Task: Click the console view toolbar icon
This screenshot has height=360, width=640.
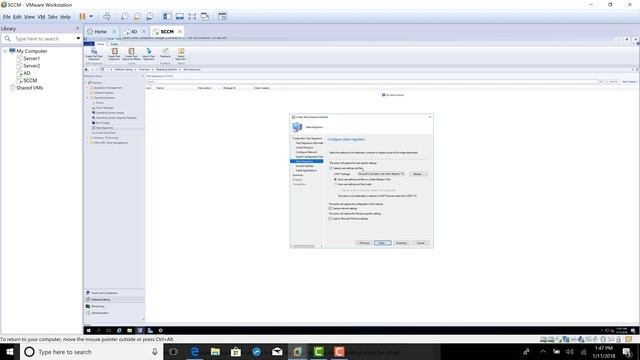Action: point(222,17)
